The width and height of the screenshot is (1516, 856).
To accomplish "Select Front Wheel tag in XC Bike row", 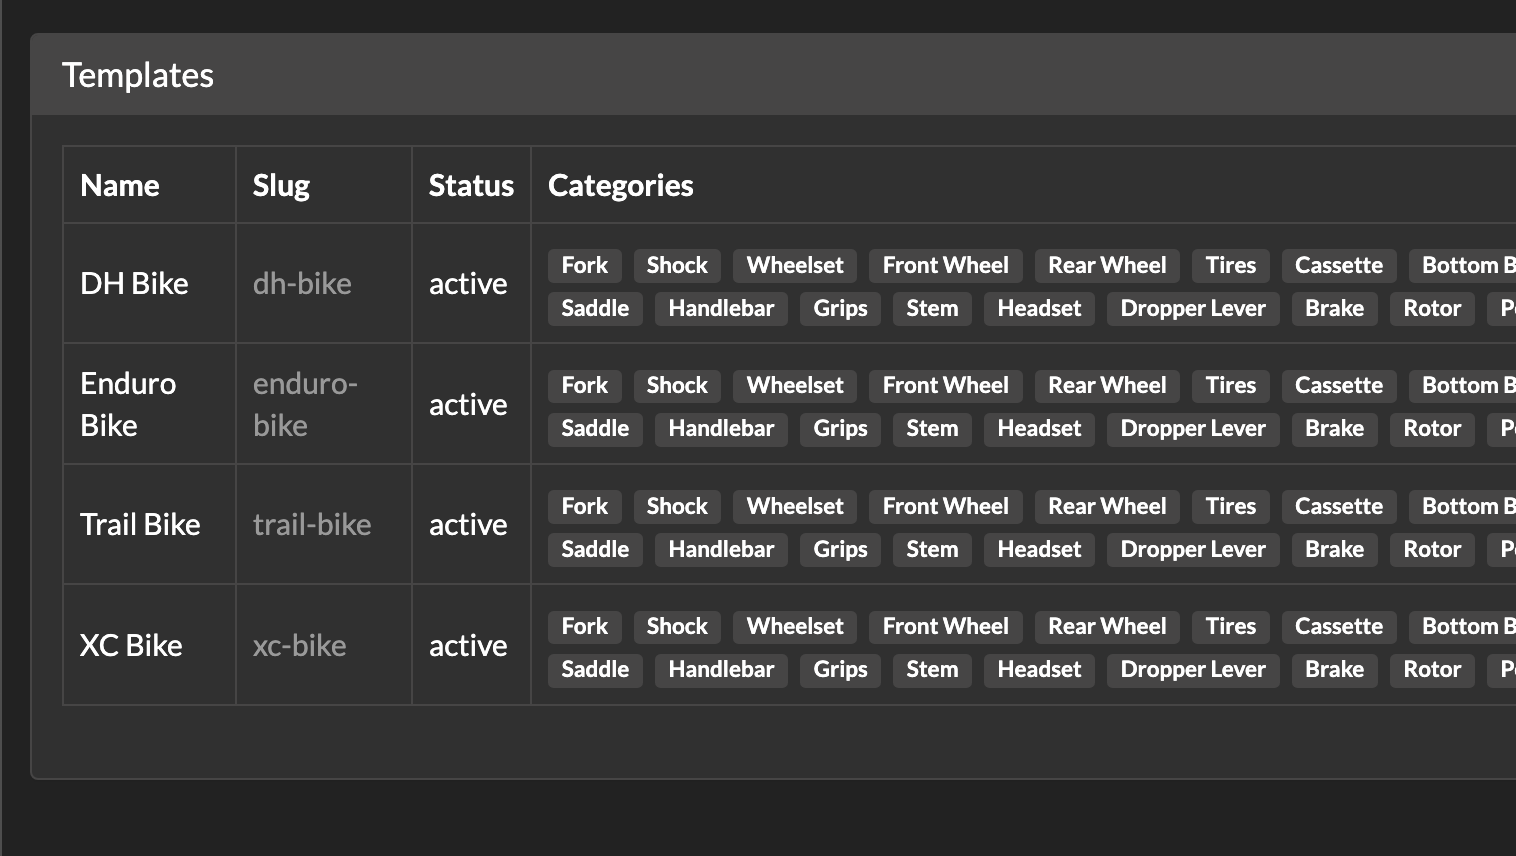I will [x=945, y=627].
